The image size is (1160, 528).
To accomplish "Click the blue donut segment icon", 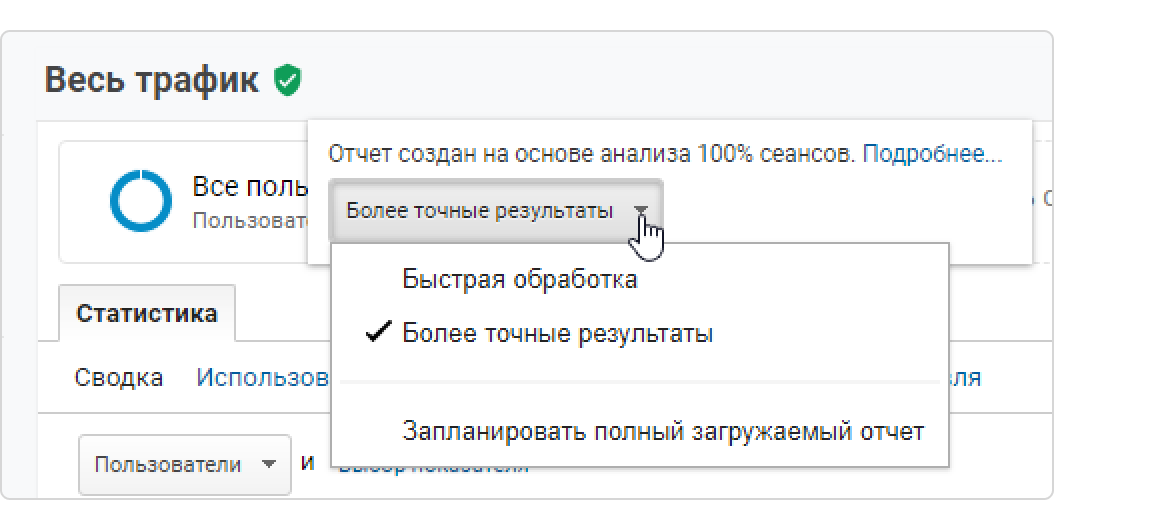I will coord(141,200).
